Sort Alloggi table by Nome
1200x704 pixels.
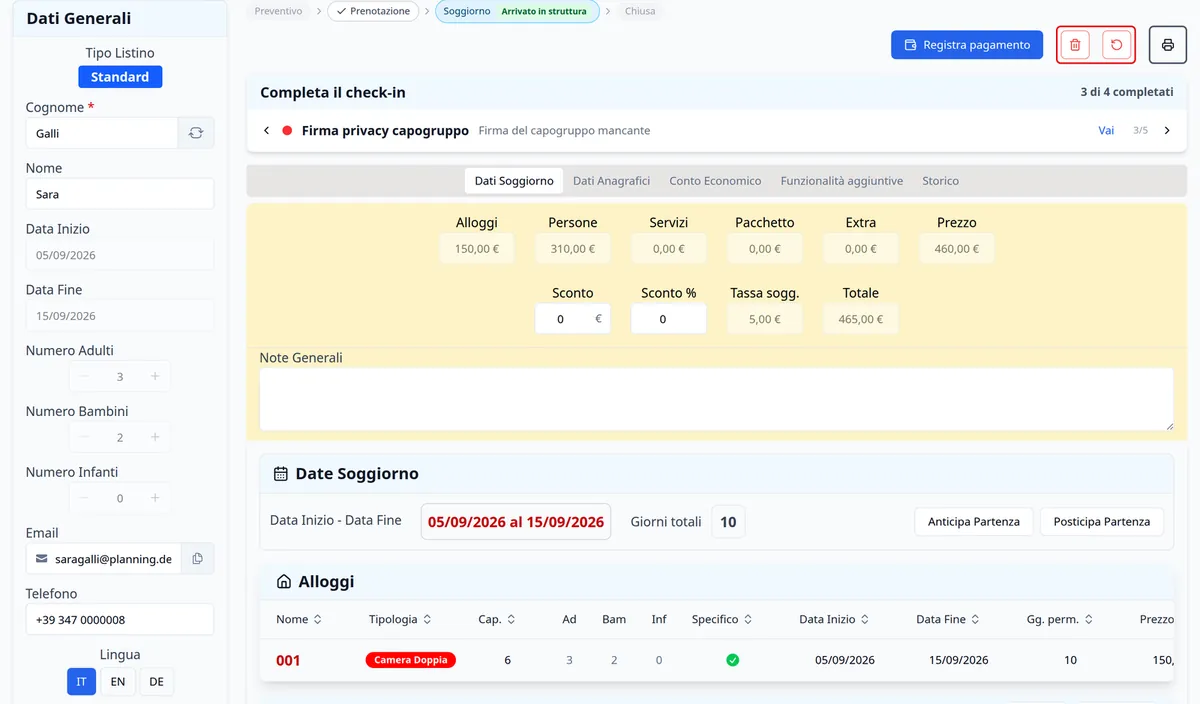pyautogui.click(x=299, y=619)
